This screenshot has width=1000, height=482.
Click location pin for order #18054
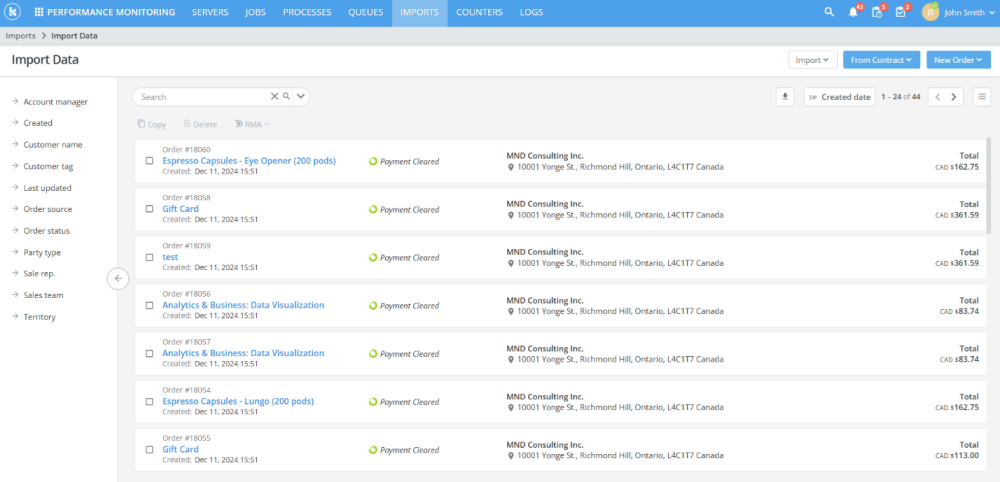point(510,407)
